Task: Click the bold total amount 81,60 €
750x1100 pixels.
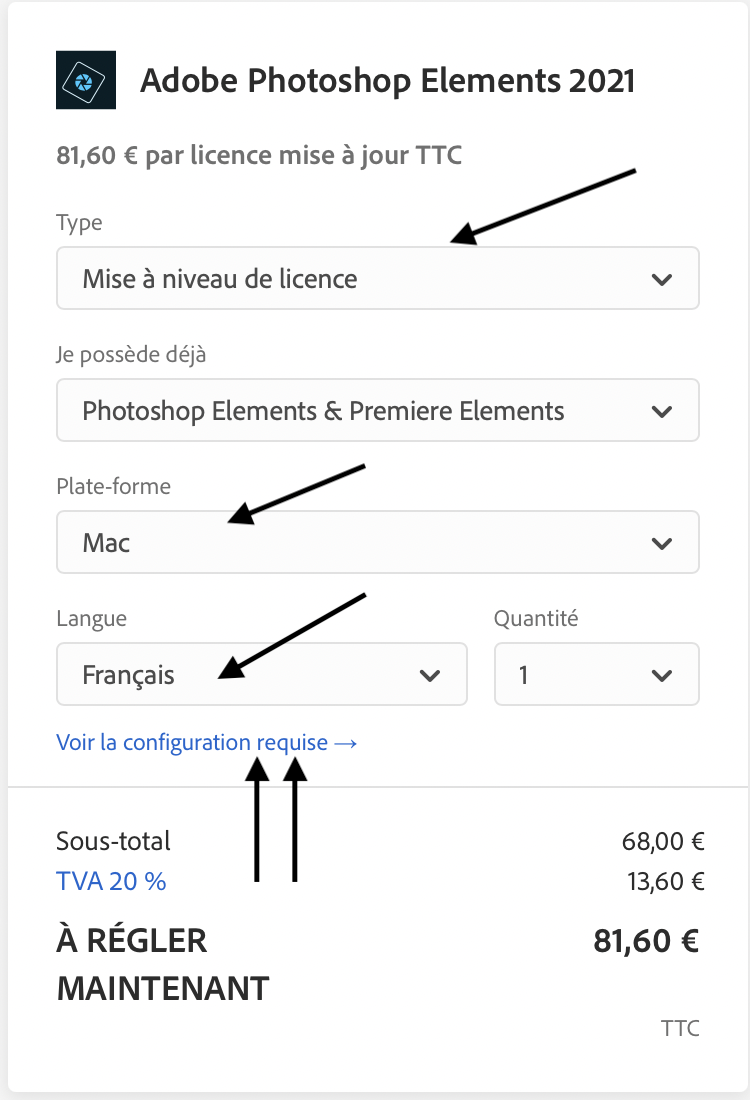Action: pos(645,941)
